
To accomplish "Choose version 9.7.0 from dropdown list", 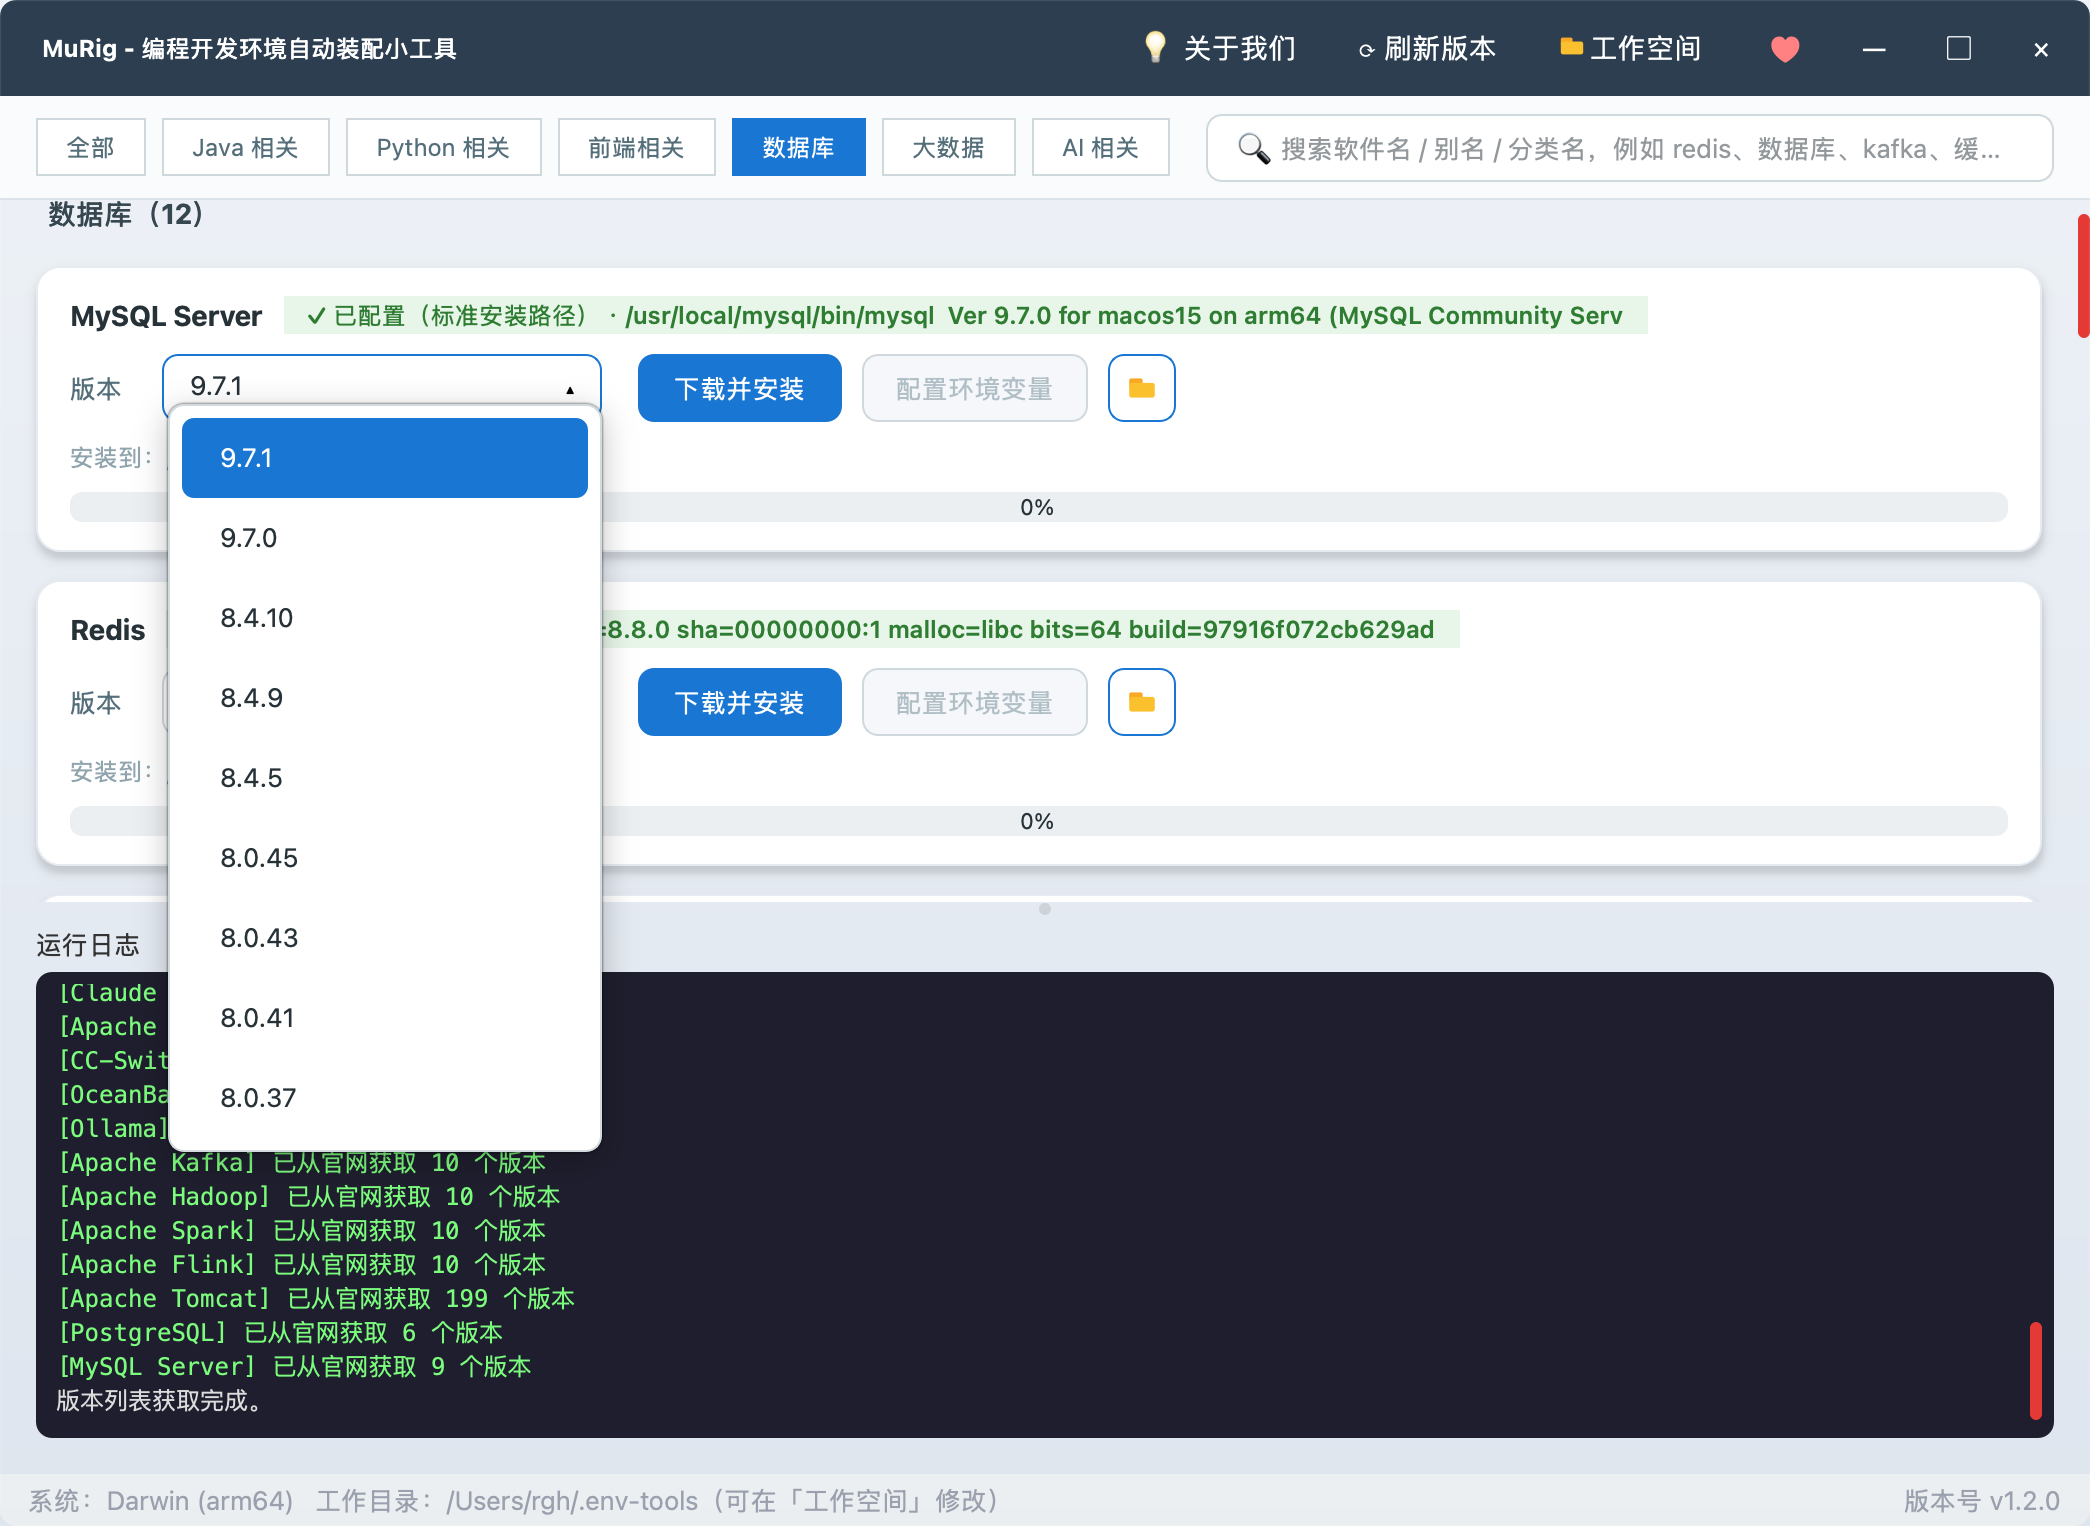I will [385, 538].
